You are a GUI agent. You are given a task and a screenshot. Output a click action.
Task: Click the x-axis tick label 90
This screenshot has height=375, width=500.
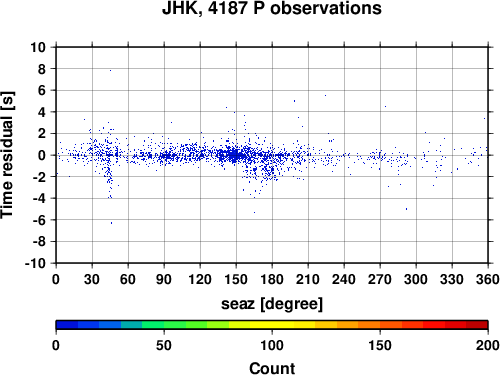pyautogui.click(x=164, y=279)
